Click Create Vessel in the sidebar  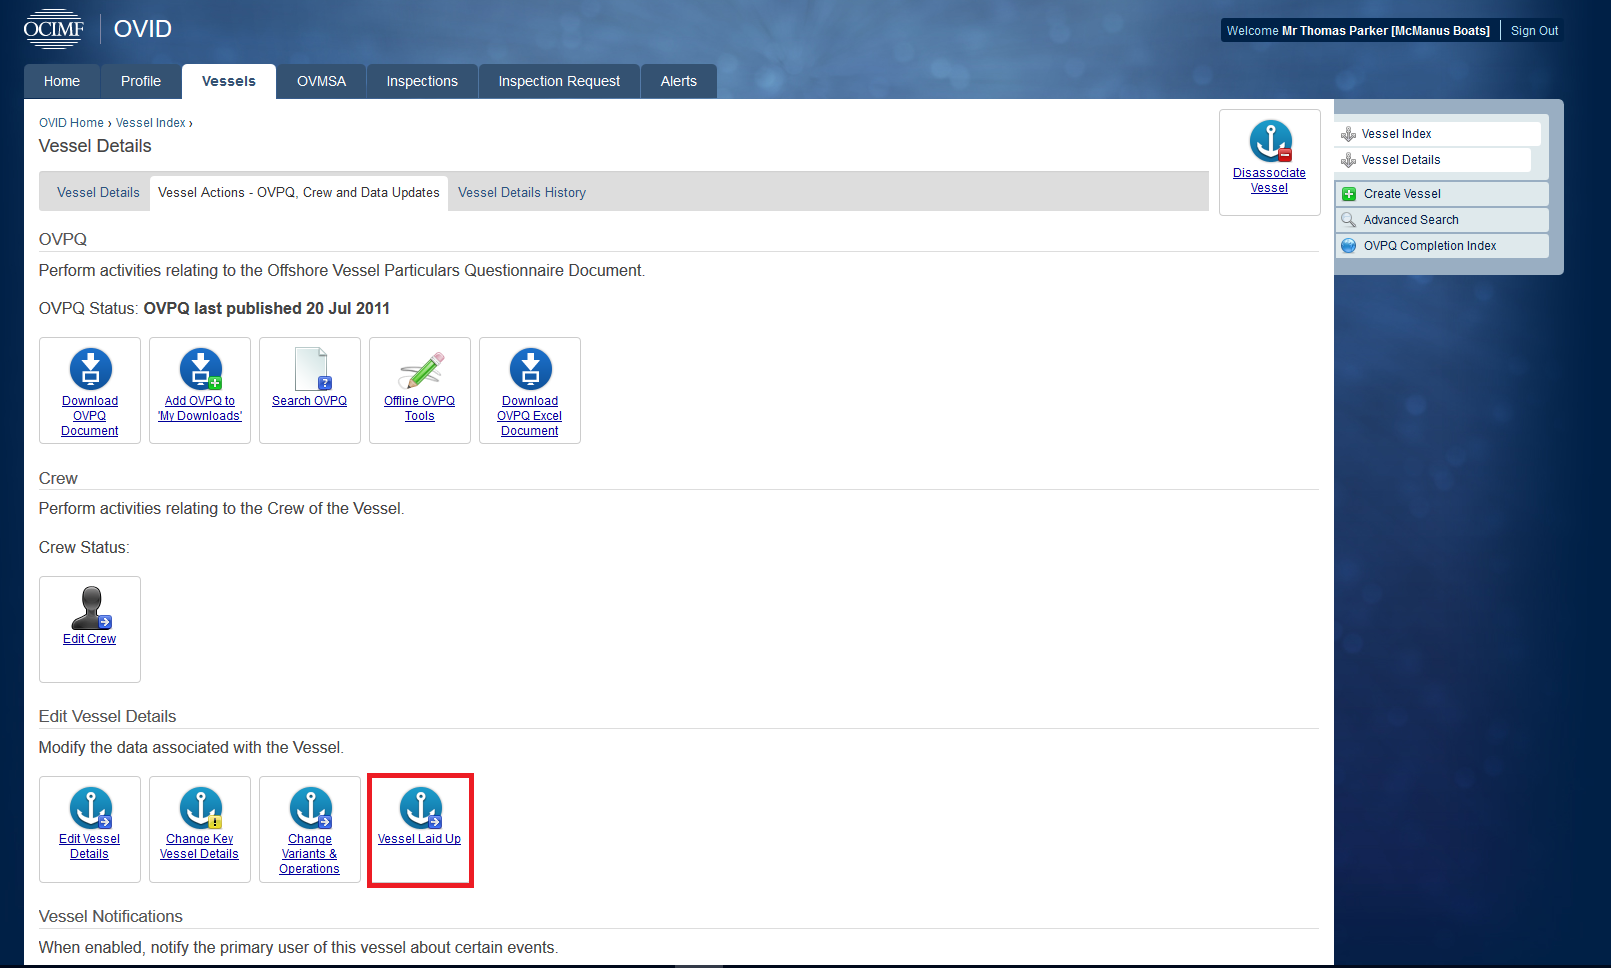click(1401, 194)
